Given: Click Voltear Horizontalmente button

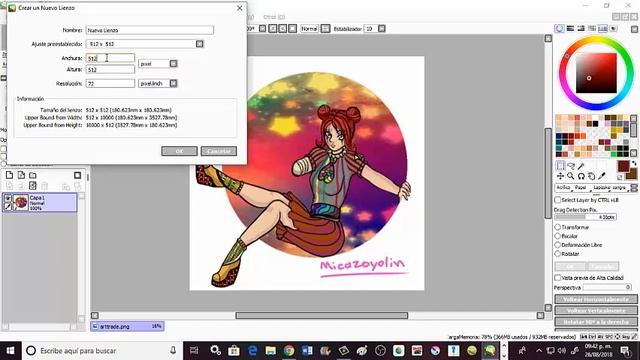Looking at the screenshot, I should [596, 299].
